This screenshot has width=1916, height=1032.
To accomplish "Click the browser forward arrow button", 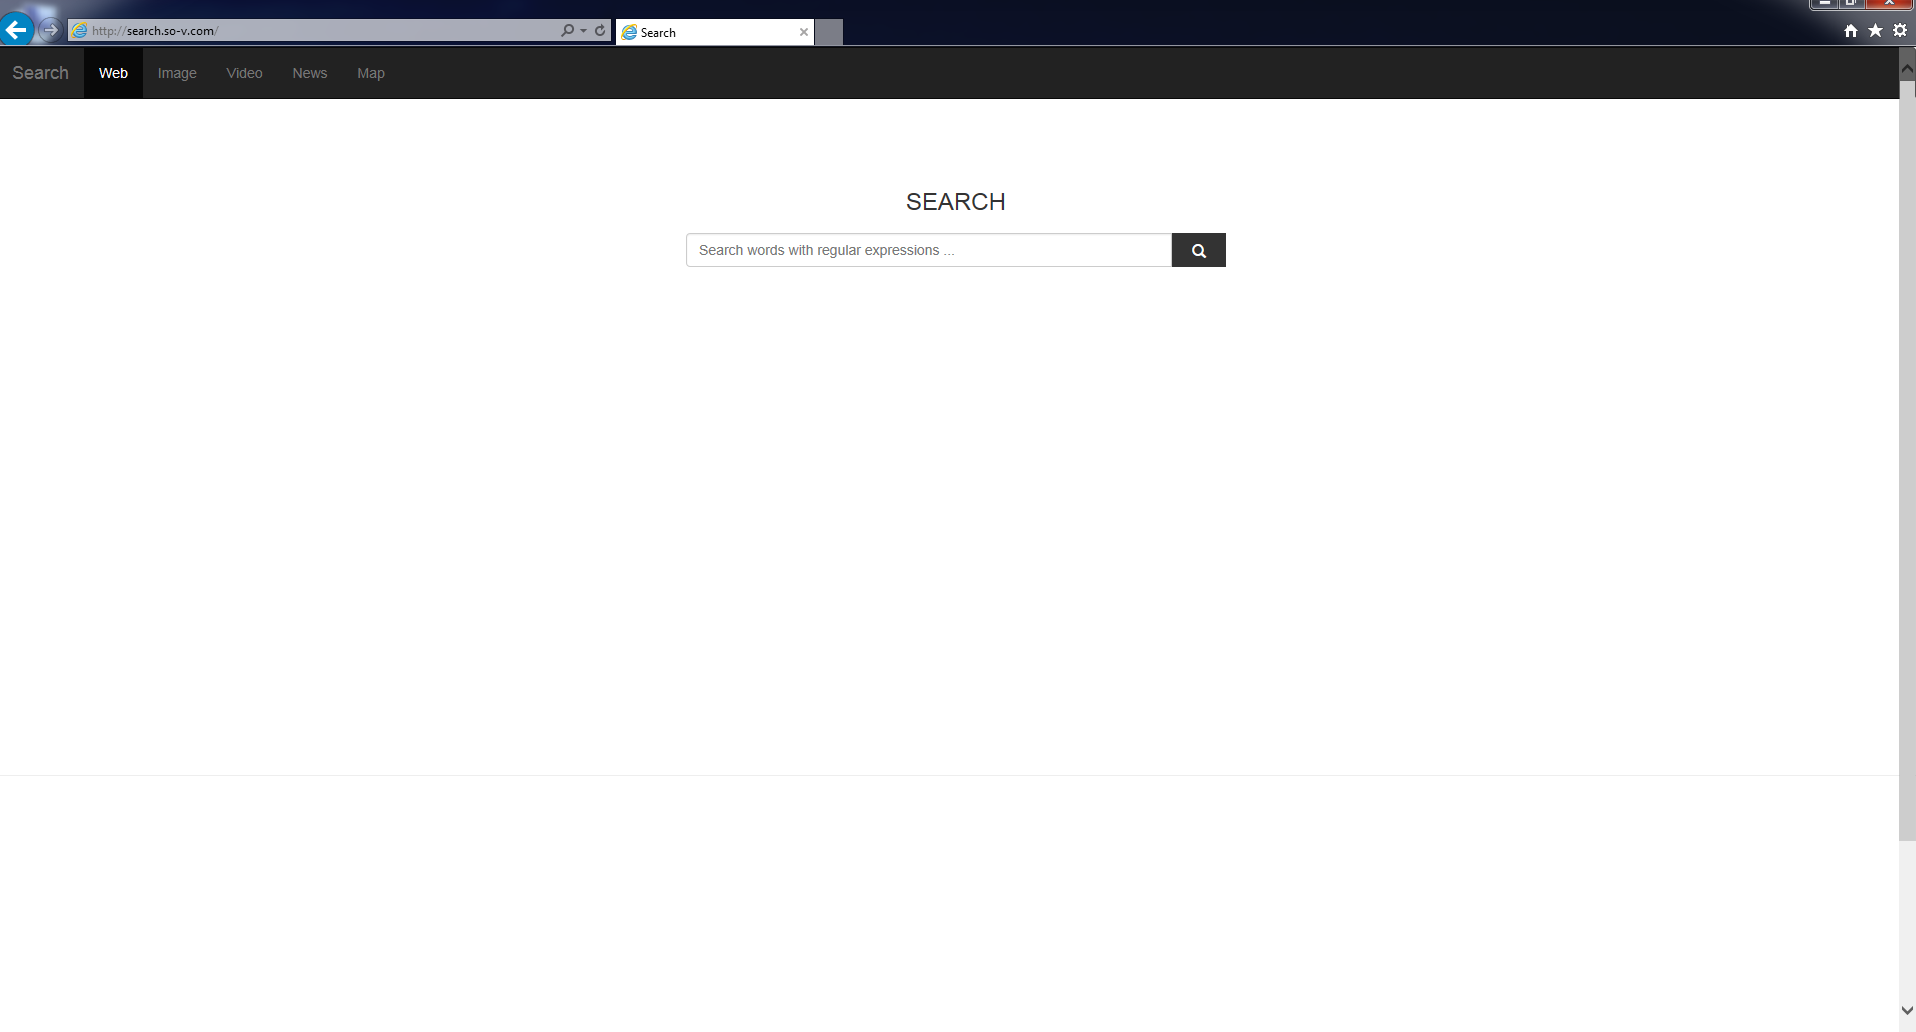I will coord(49,30).
